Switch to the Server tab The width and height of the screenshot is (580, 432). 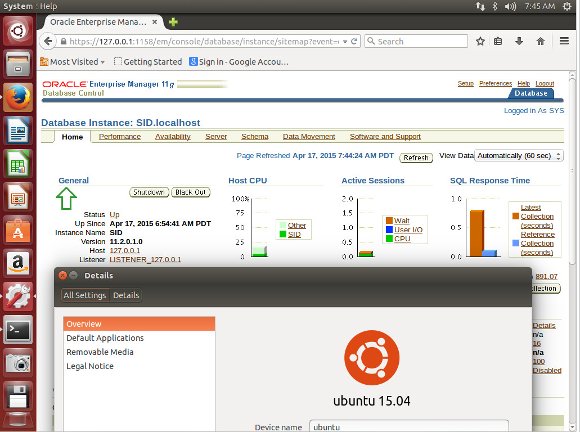coord(216,136)
